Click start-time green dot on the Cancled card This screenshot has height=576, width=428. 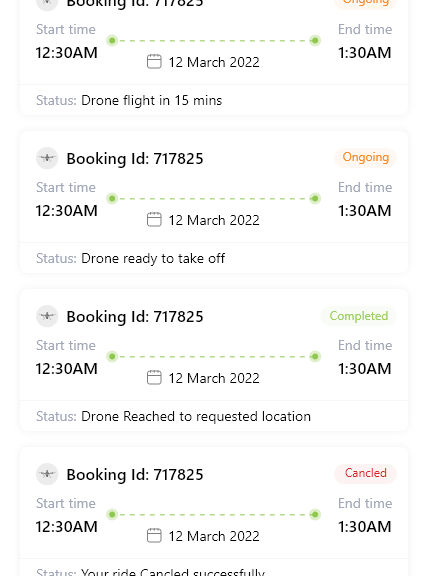pos(112,514)
